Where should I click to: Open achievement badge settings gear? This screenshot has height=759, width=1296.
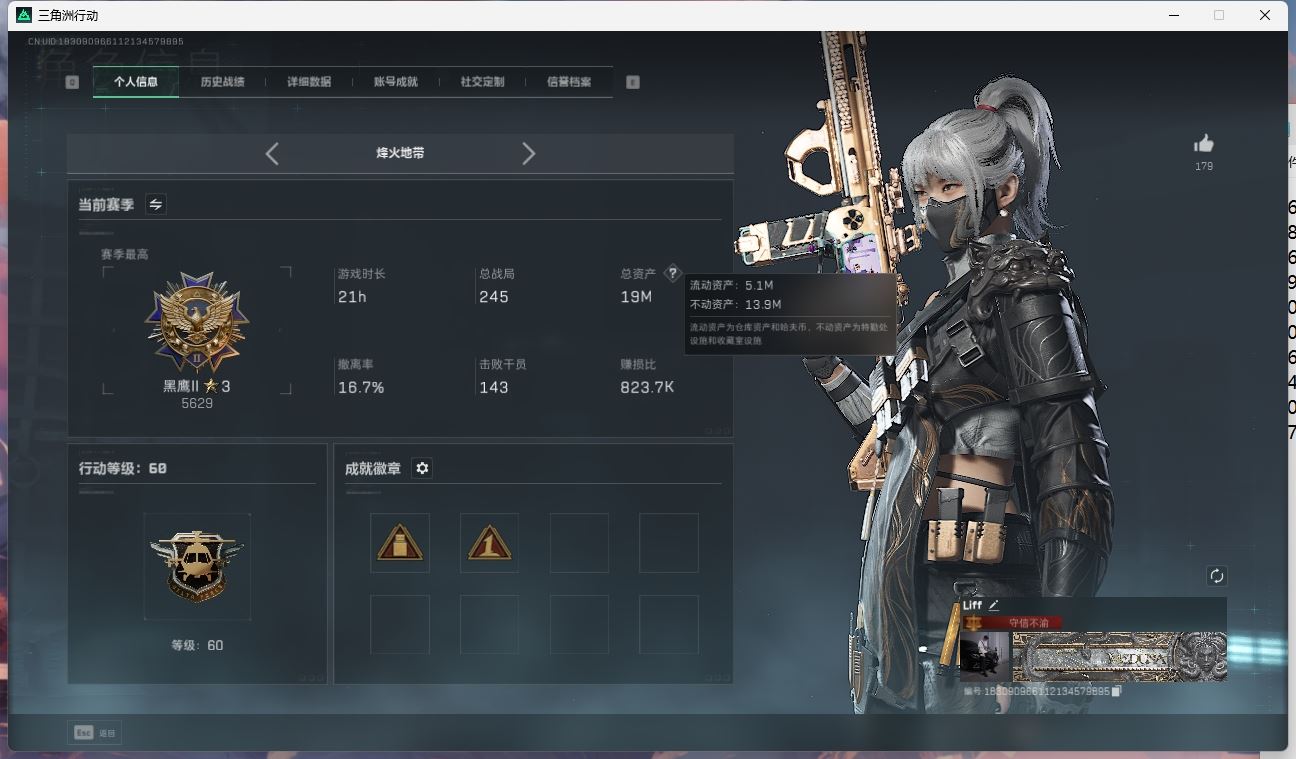point(422,468)
